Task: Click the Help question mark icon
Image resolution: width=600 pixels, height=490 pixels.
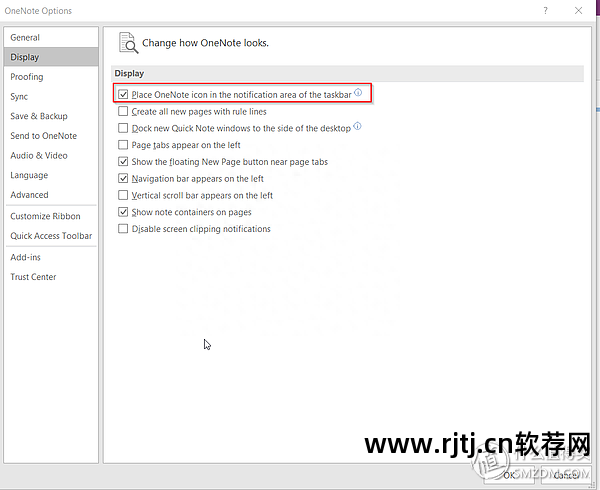Action: tap(545, 11)
